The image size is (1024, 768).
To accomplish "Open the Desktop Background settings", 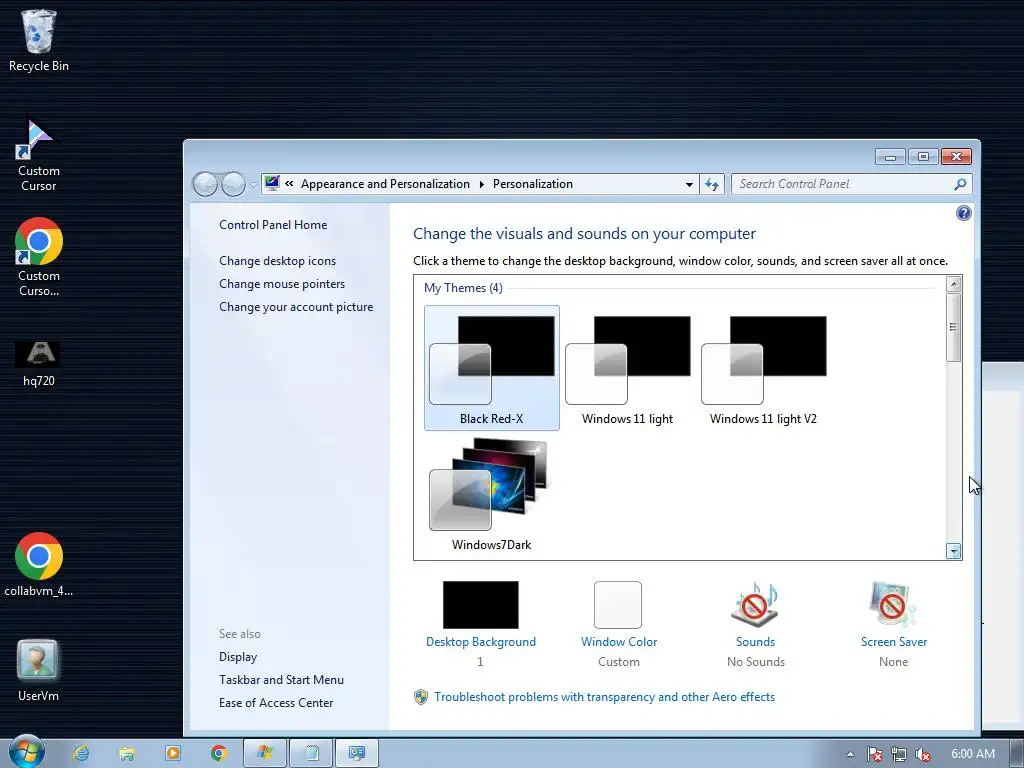I will pyautogui.click(x=481, y=623).
